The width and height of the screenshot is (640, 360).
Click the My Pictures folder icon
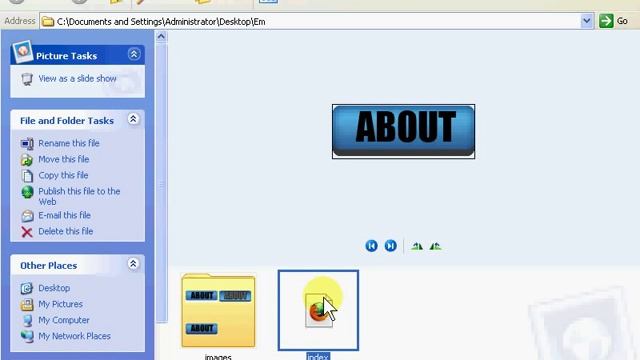27,304
